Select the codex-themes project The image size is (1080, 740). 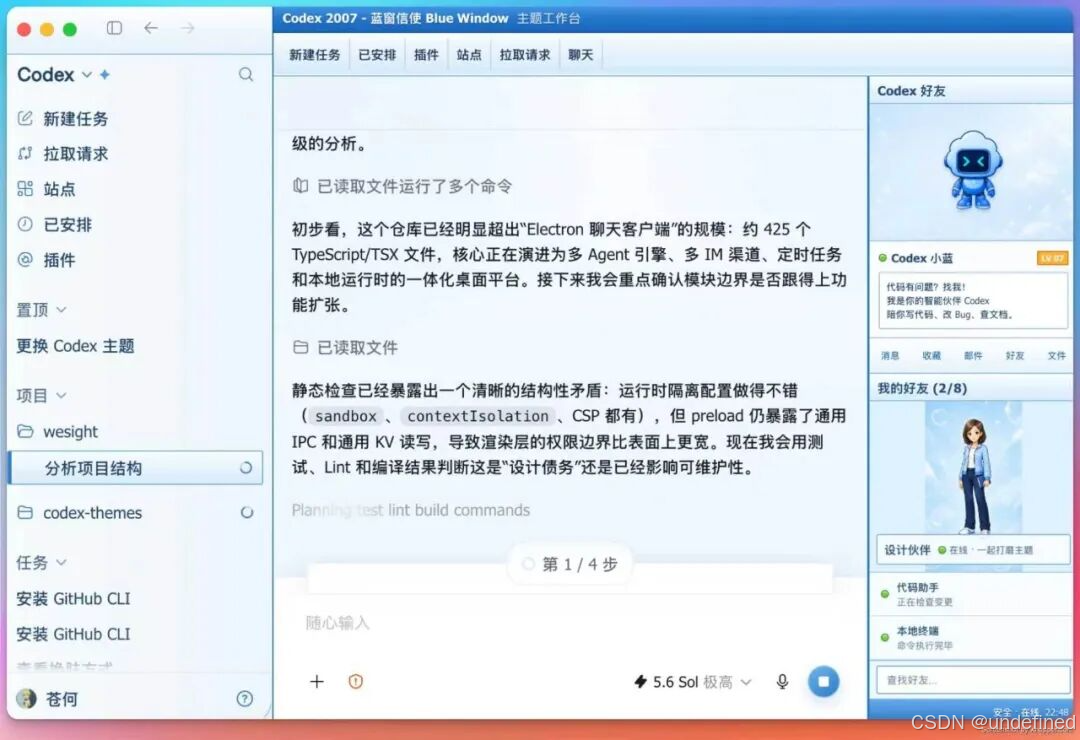[x=92, y=513]
